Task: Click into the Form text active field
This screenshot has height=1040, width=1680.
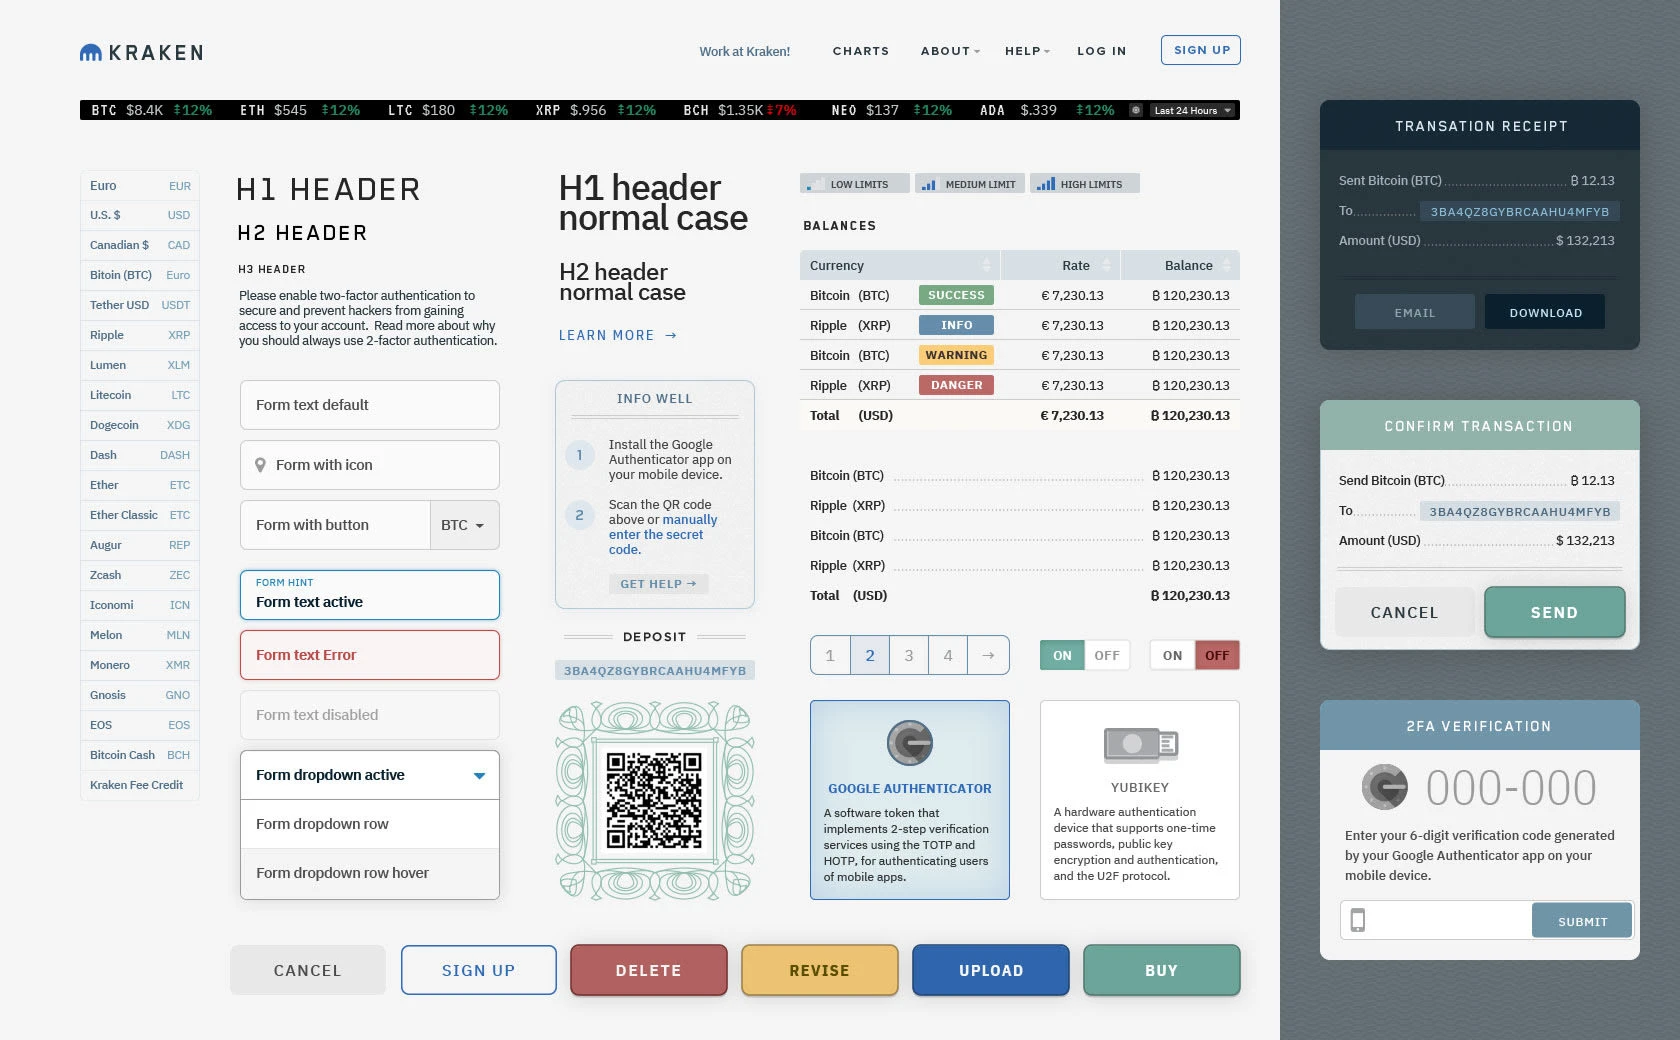Action: pos(370,595)
